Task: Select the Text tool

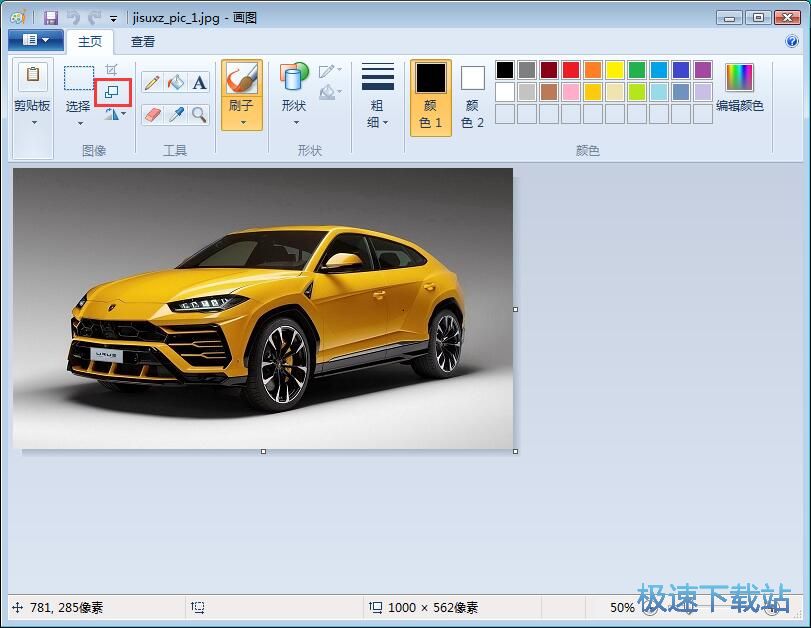Action: (199, 82)
